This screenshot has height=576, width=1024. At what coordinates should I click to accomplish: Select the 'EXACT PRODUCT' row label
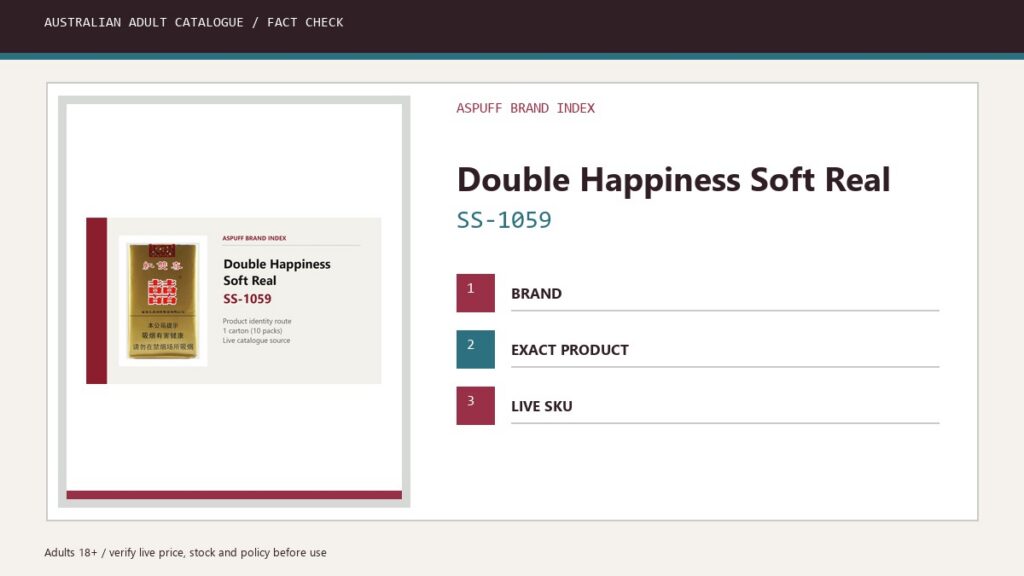[569, 350]
